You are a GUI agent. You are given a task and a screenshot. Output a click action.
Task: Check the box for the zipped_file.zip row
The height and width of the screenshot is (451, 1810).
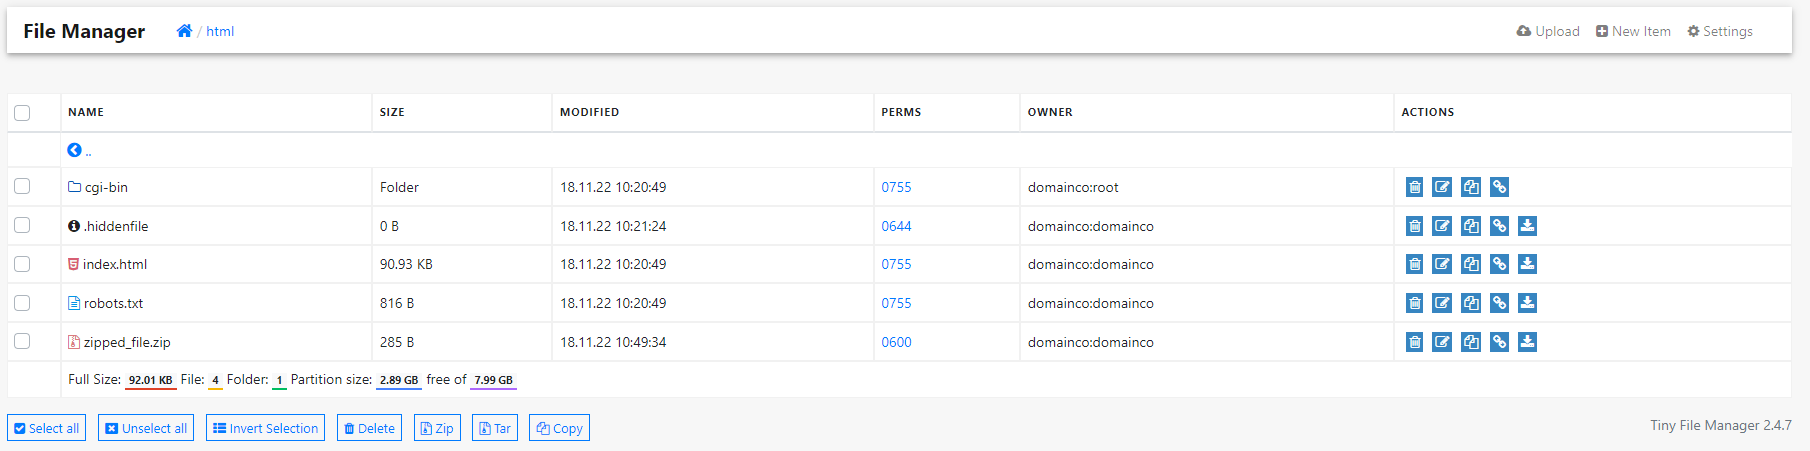click(x=22, y=342)
